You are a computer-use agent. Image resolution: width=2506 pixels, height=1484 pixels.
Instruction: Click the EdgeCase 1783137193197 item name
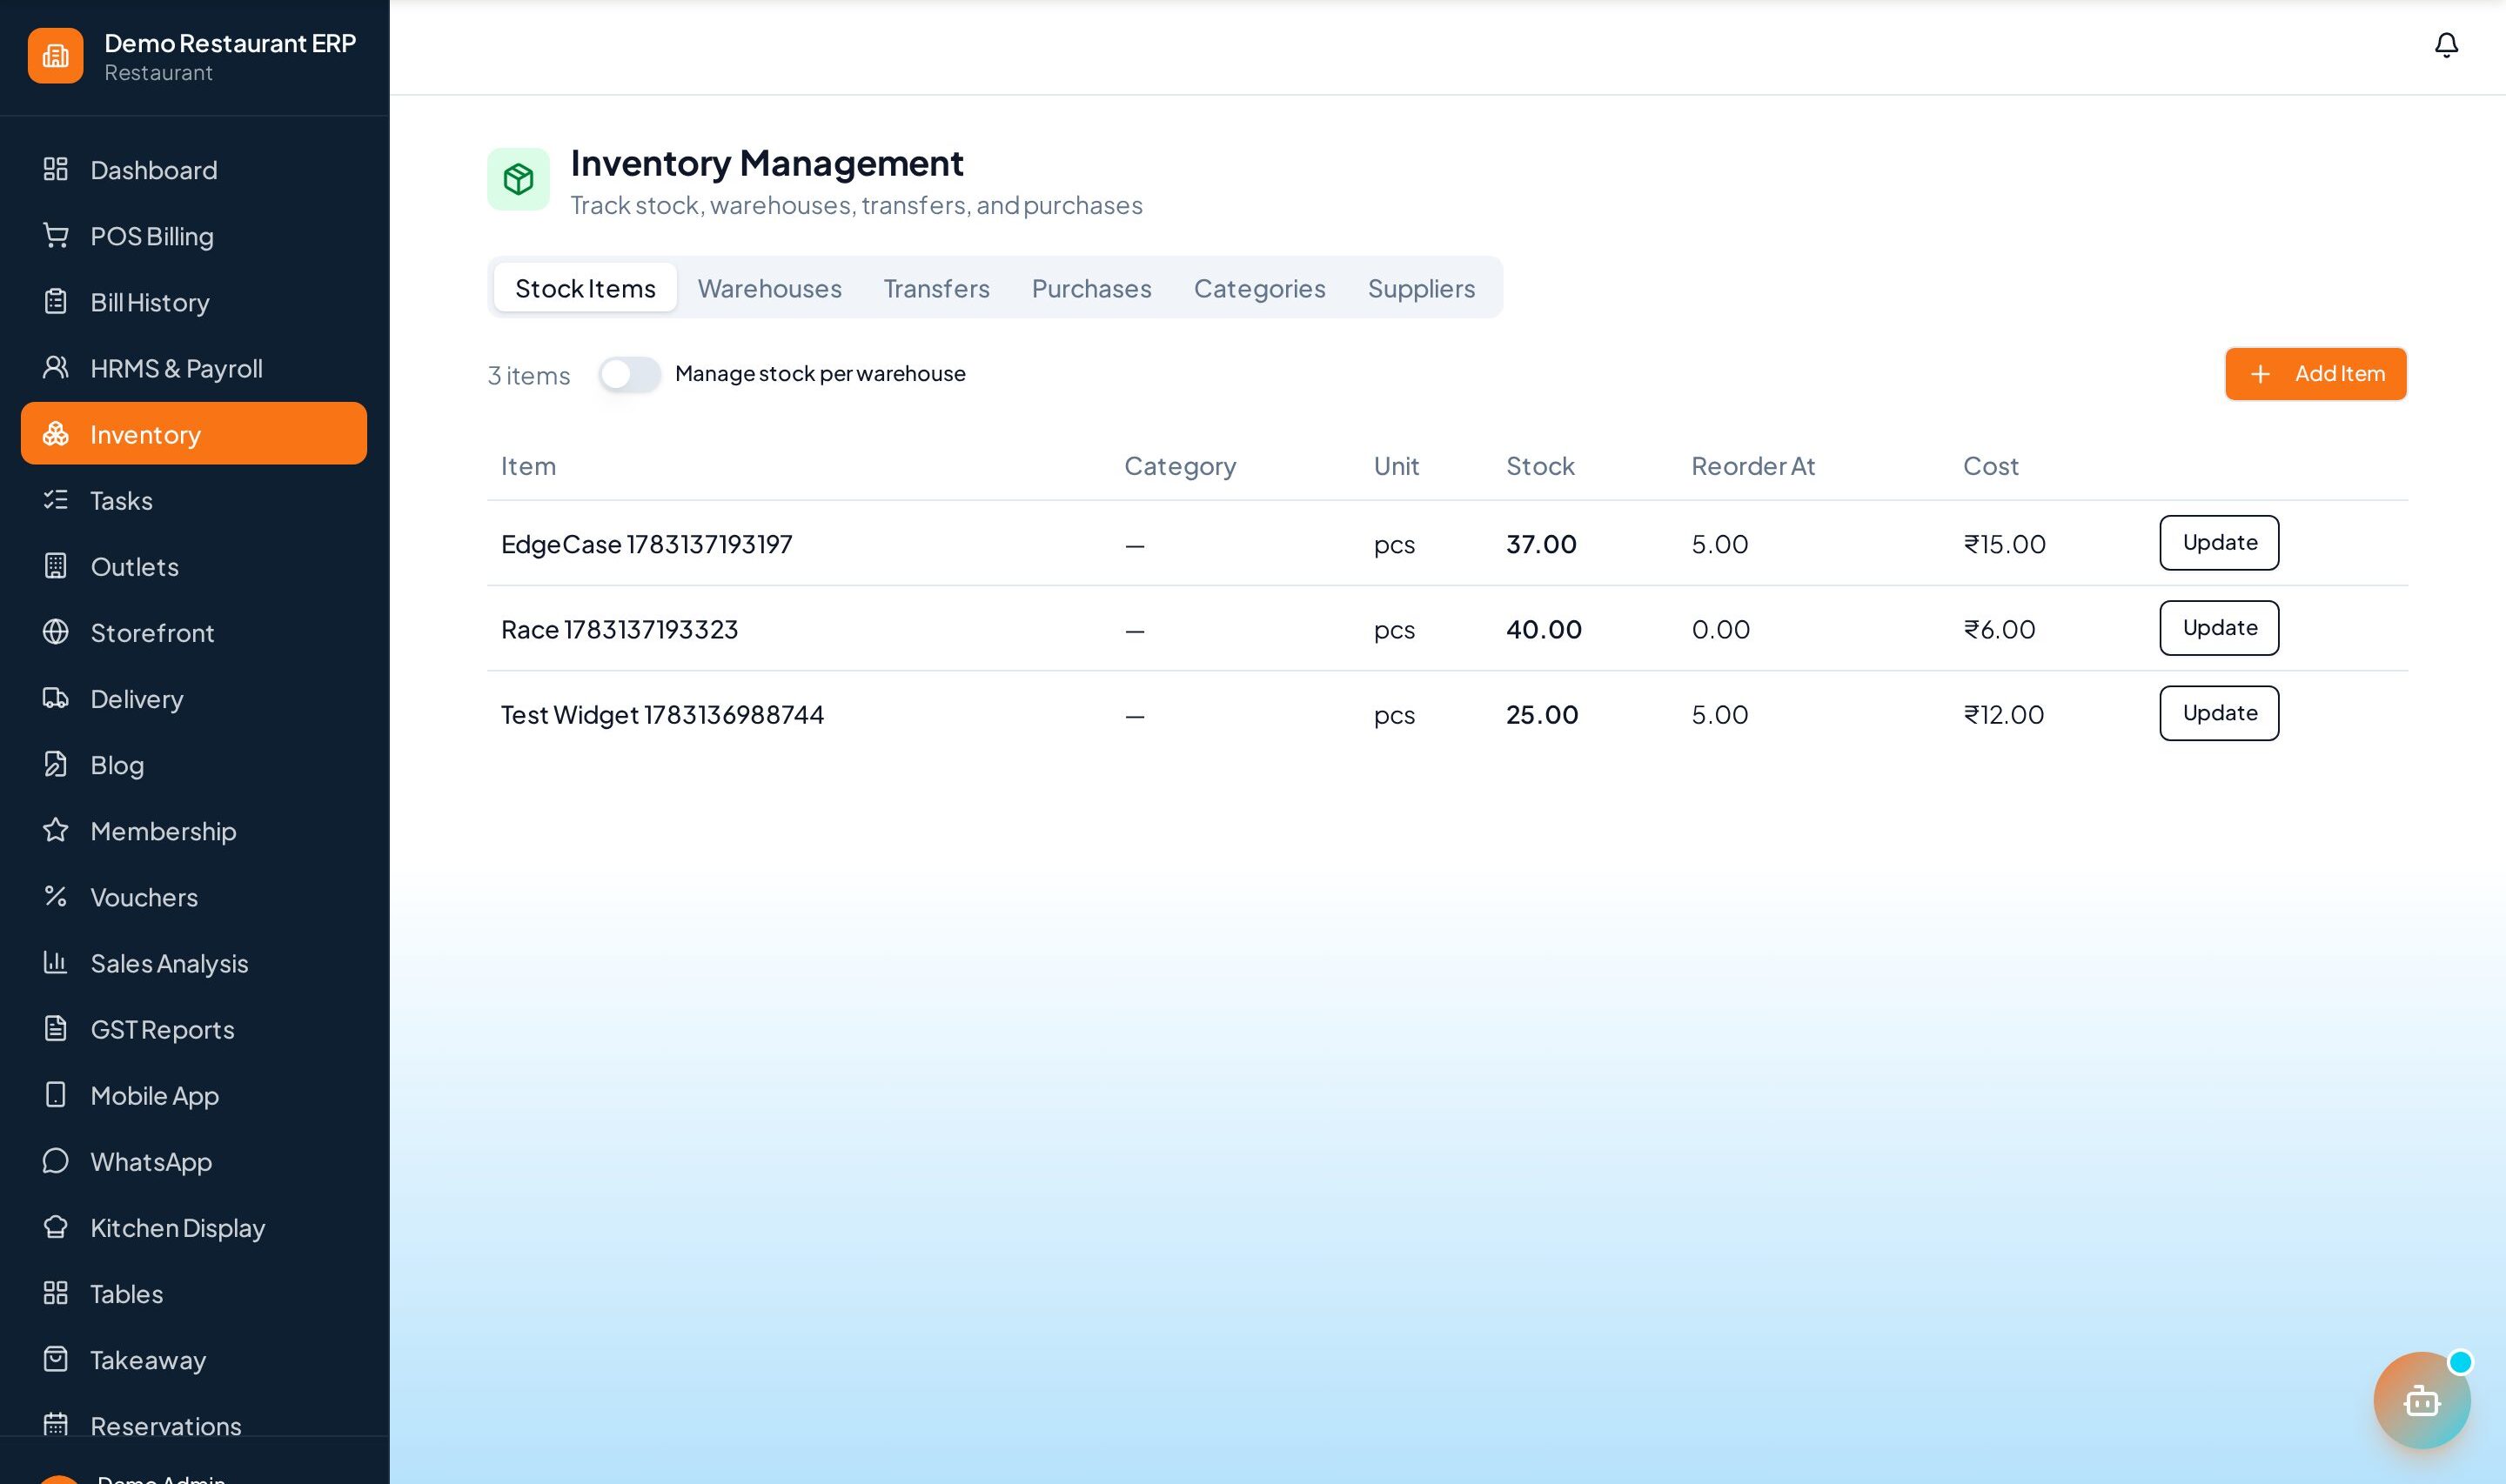(x=646, y=544)
